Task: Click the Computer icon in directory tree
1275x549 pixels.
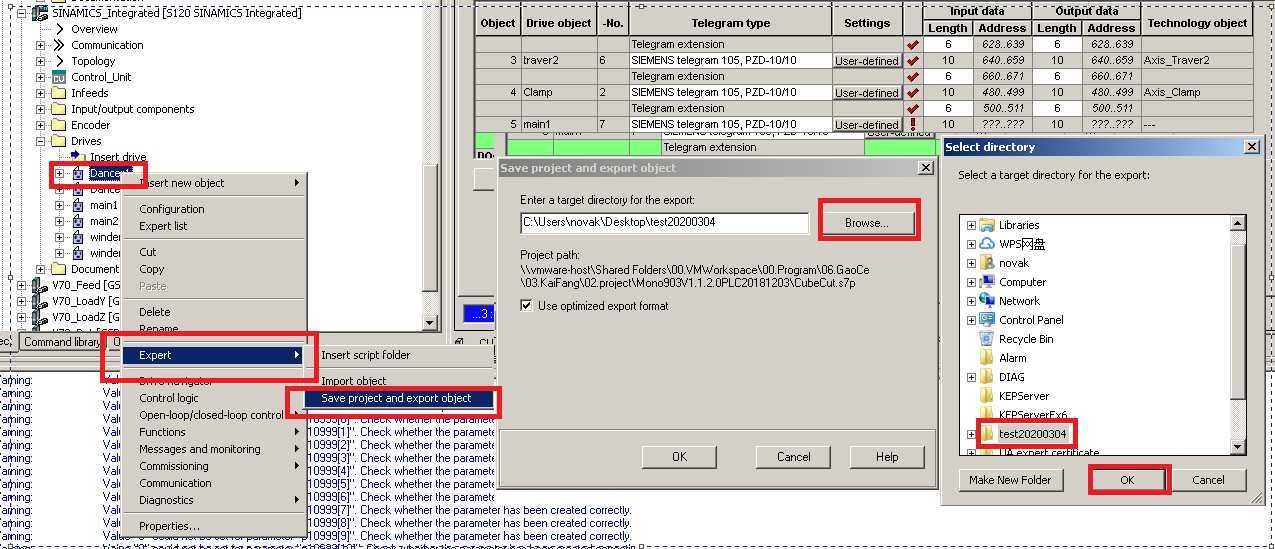Action: [987, 282]
